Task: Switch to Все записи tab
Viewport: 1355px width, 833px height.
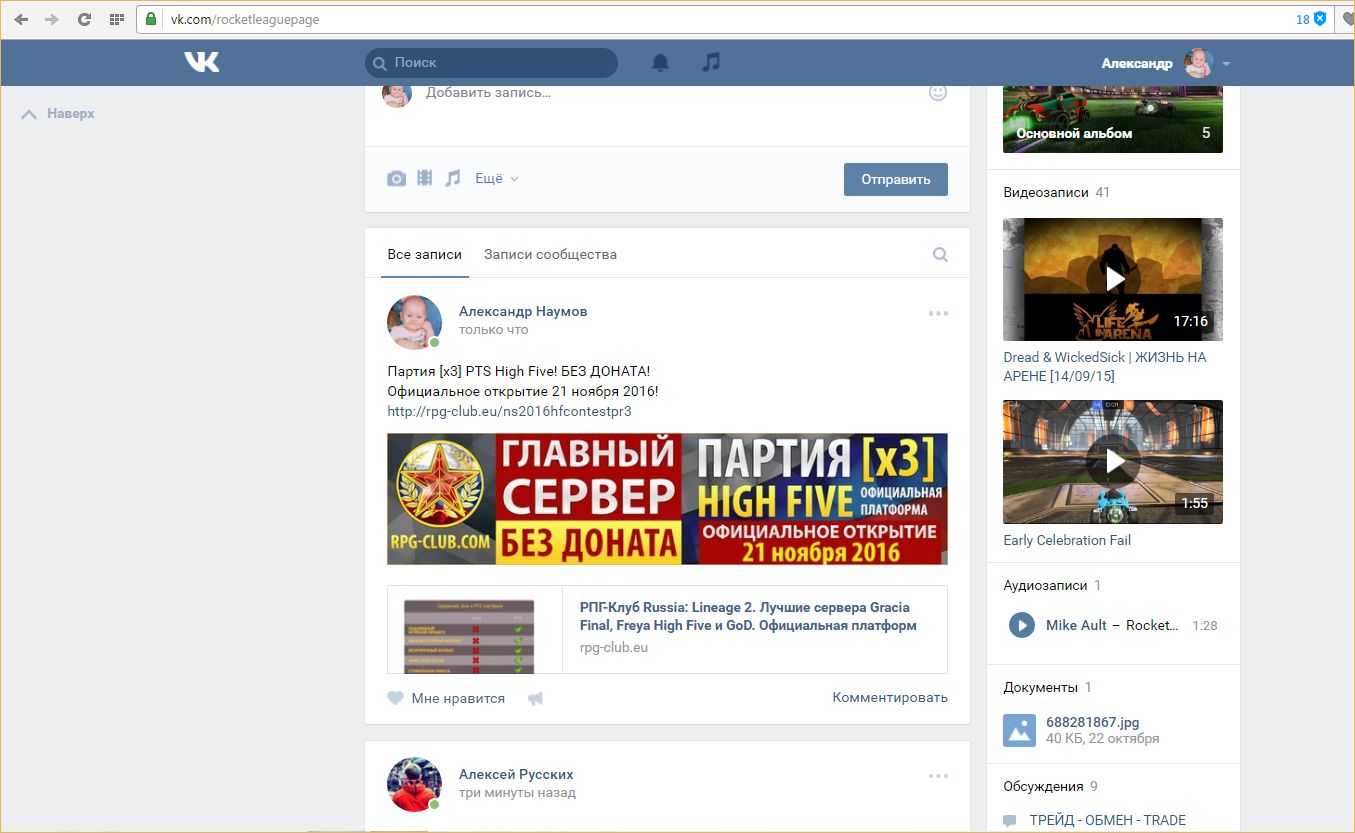Action: pyautogui.click(x=425, y=254)
